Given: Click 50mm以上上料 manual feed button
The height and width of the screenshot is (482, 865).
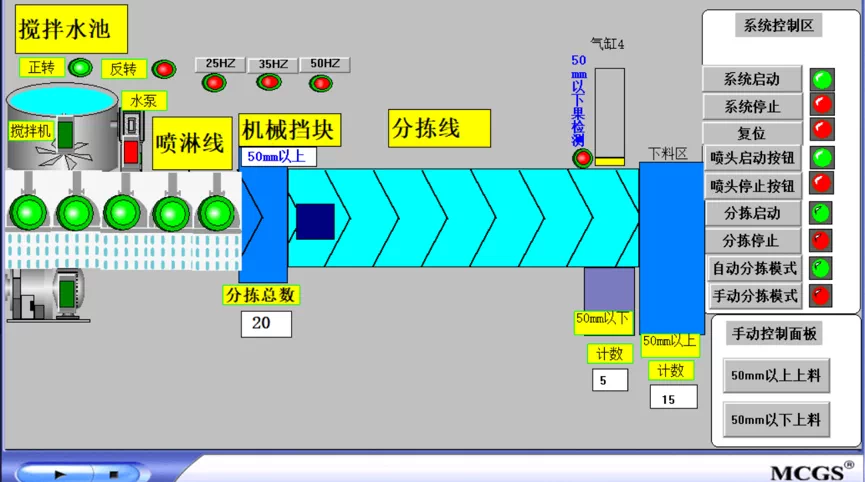Looking at the screenshot, I should [776, 376].
